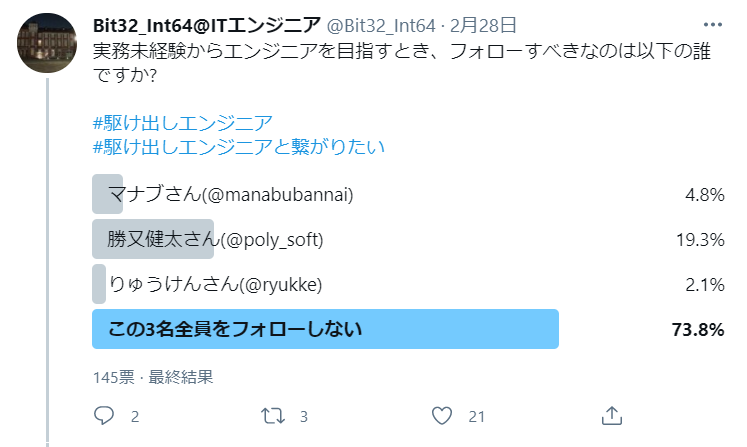Like the tweet with heart icon

442,416
